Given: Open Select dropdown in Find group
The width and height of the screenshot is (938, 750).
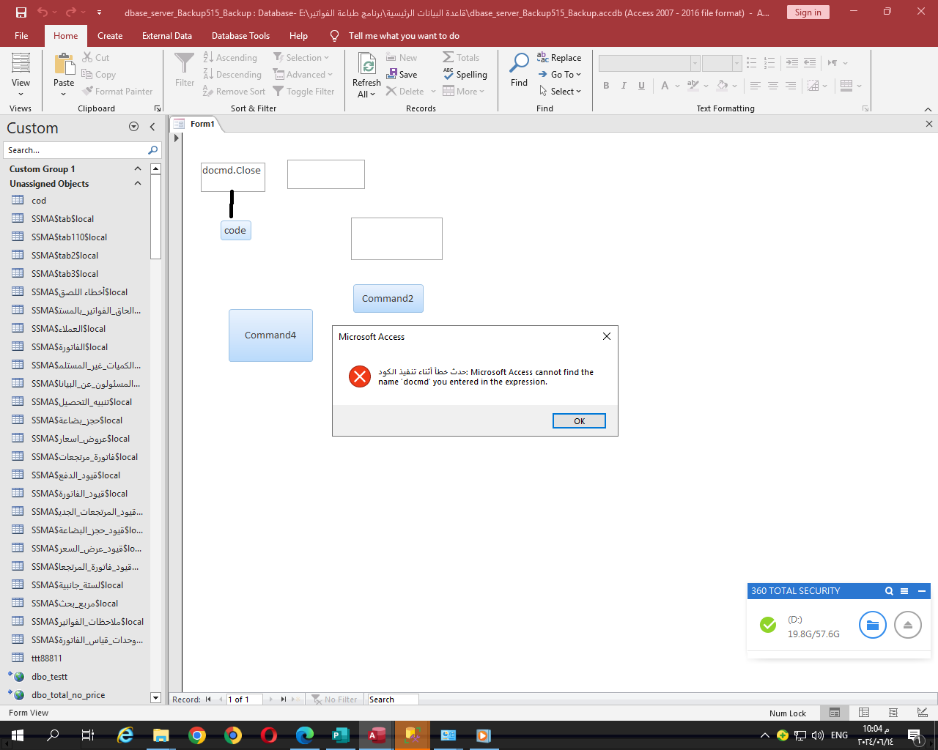Looking at the screenshot, I should click(560, 92).
